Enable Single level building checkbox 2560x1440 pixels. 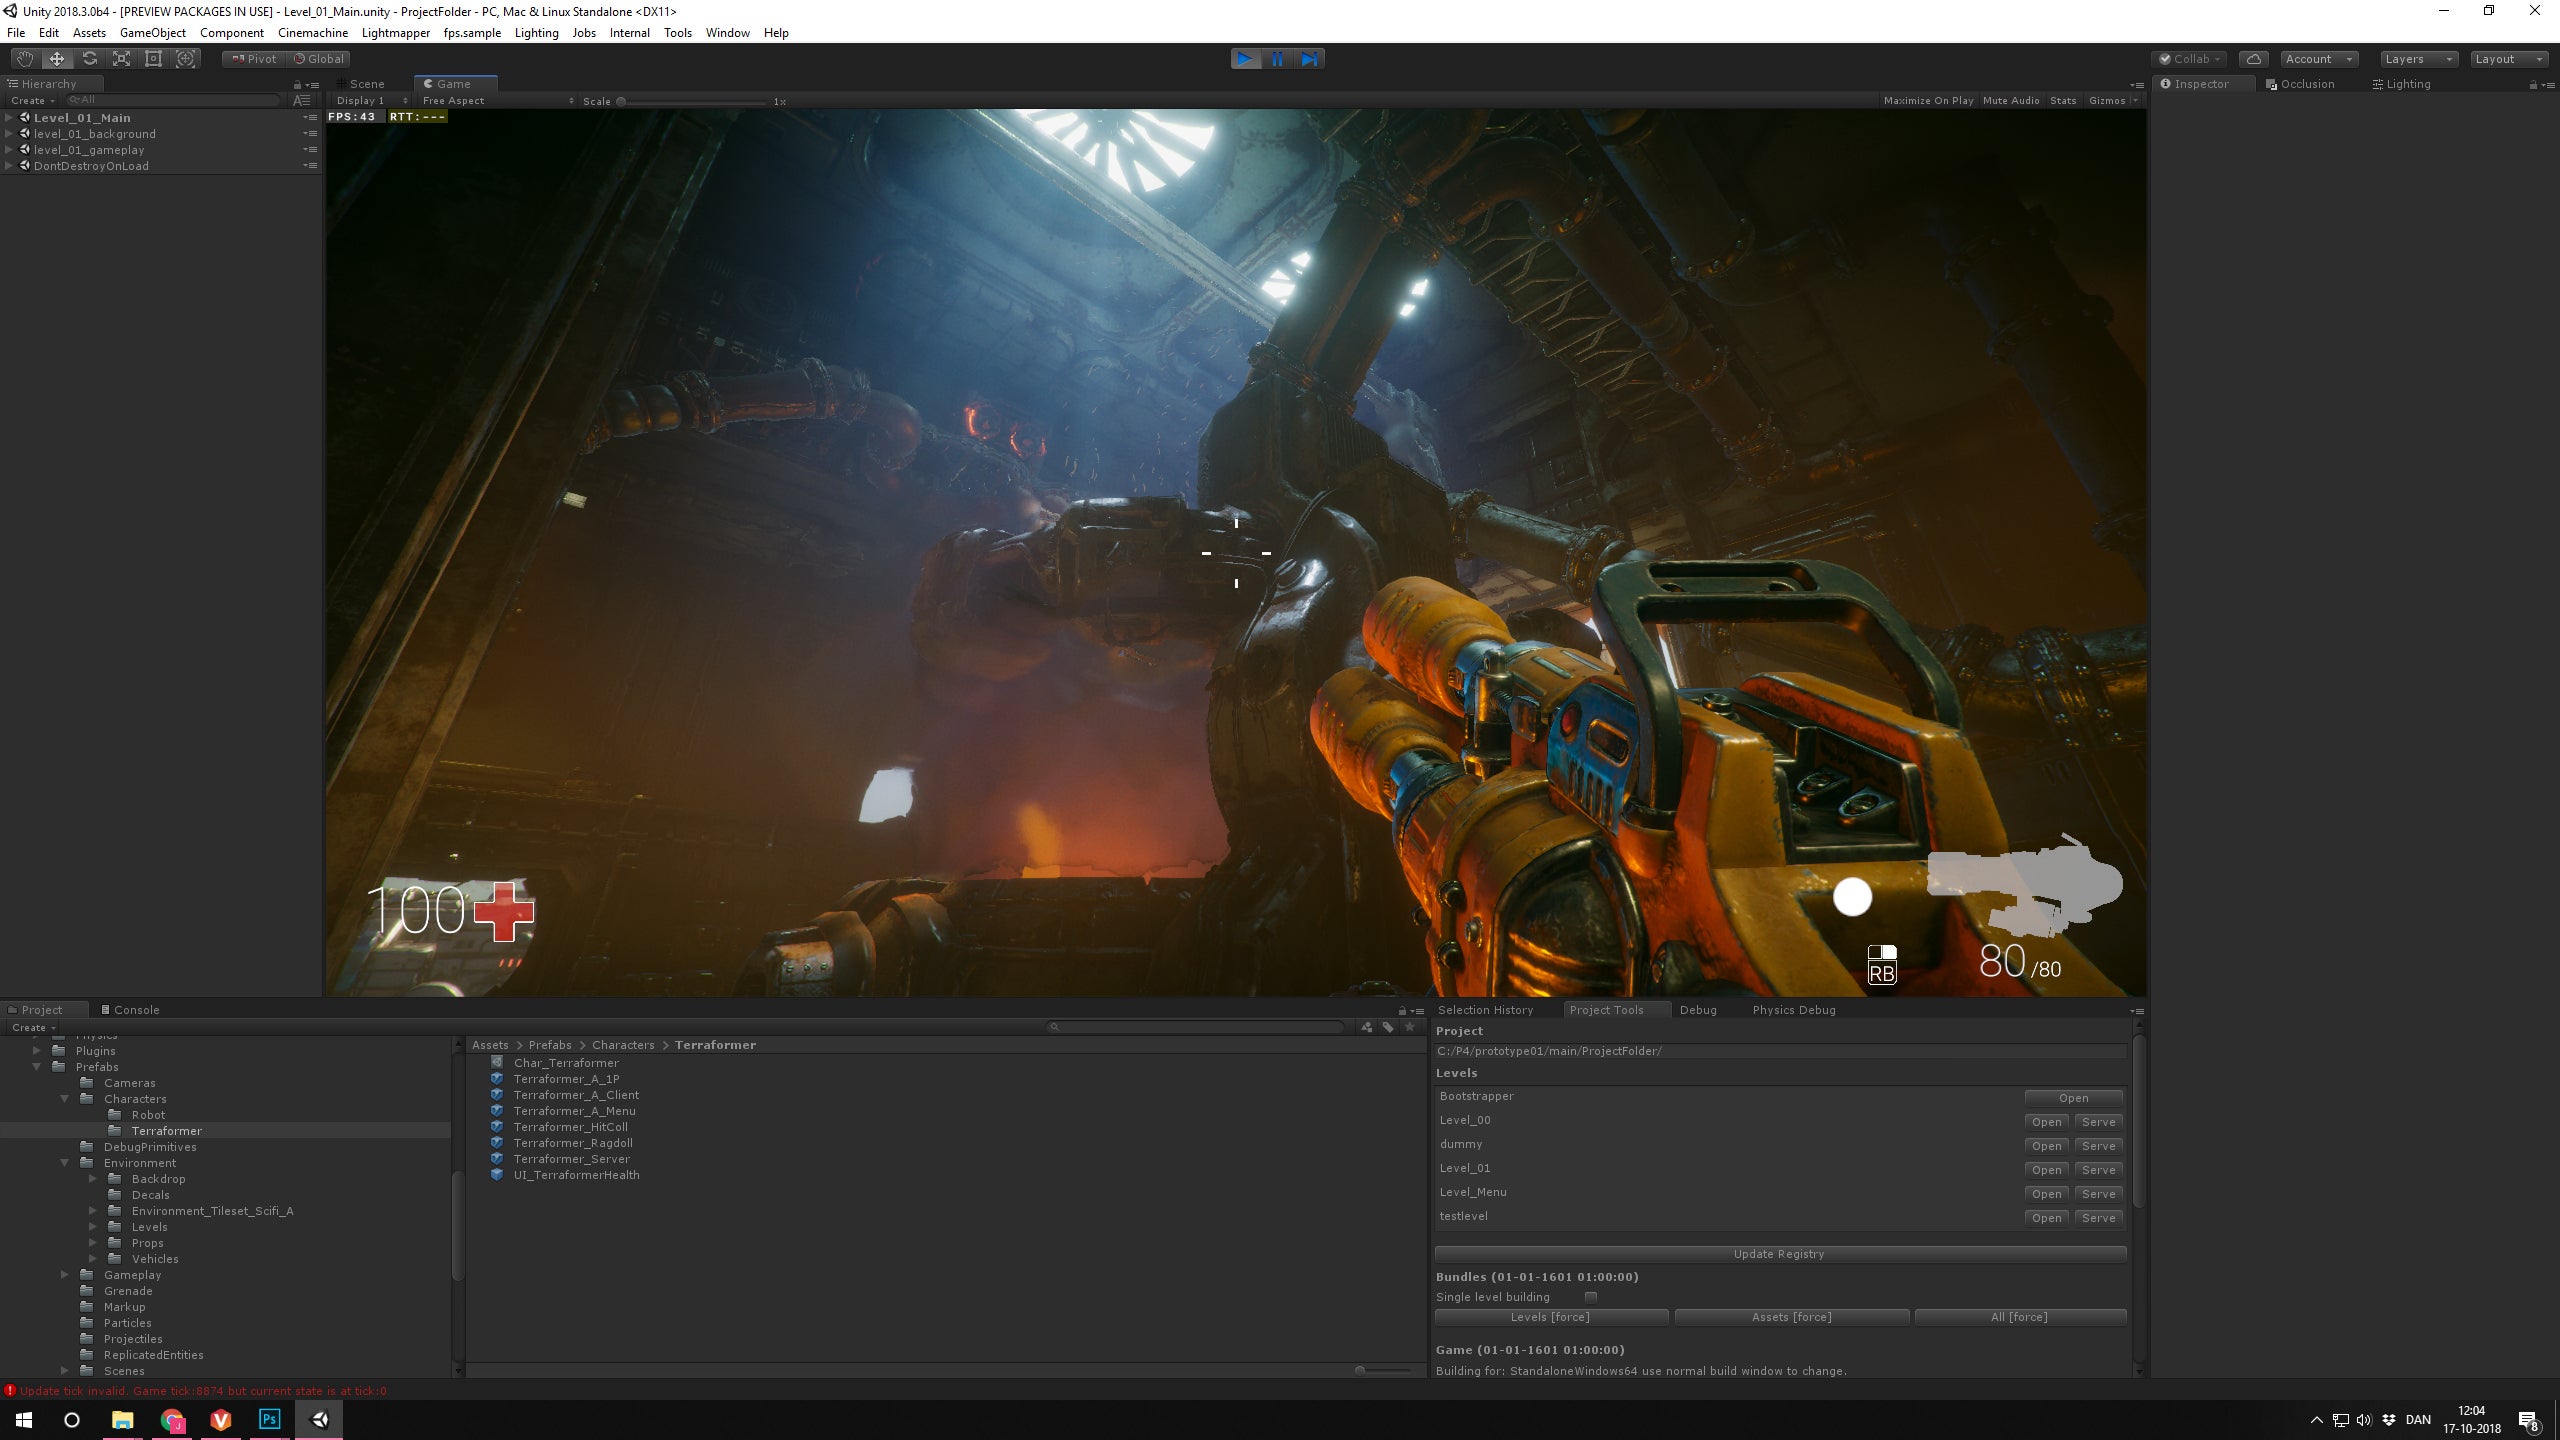tap(1590, 1295)
